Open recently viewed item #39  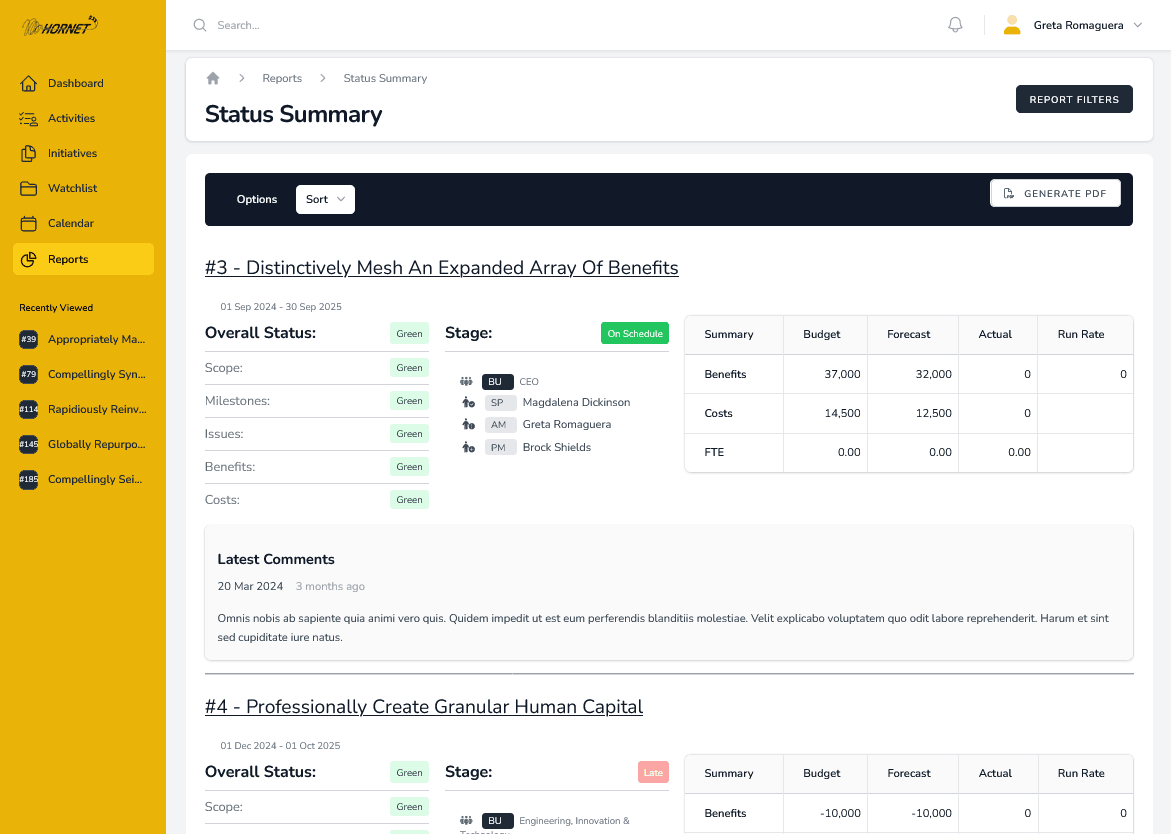click(x=83, y=339)
